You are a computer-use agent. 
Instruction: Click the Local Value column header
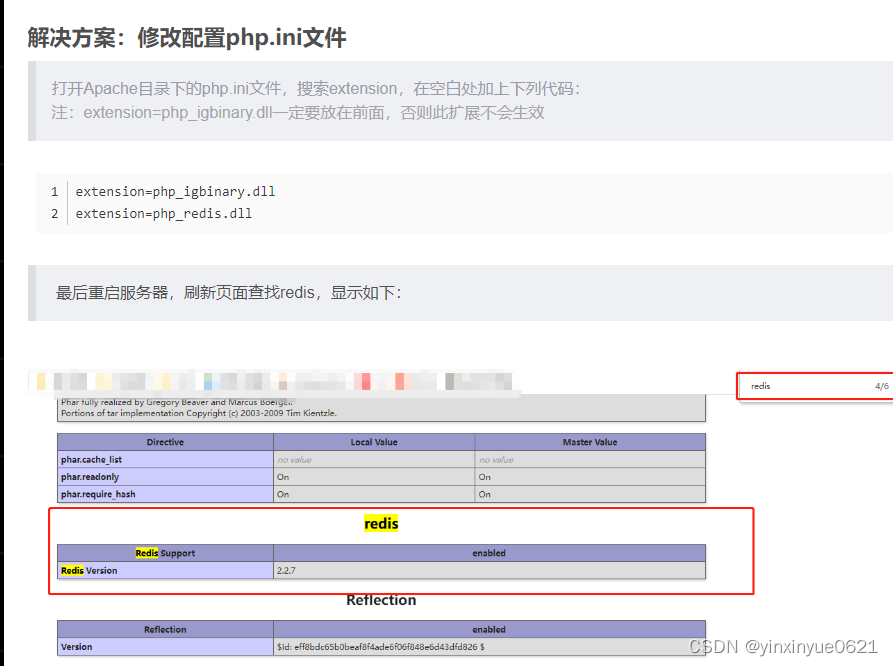click(374, 442)
